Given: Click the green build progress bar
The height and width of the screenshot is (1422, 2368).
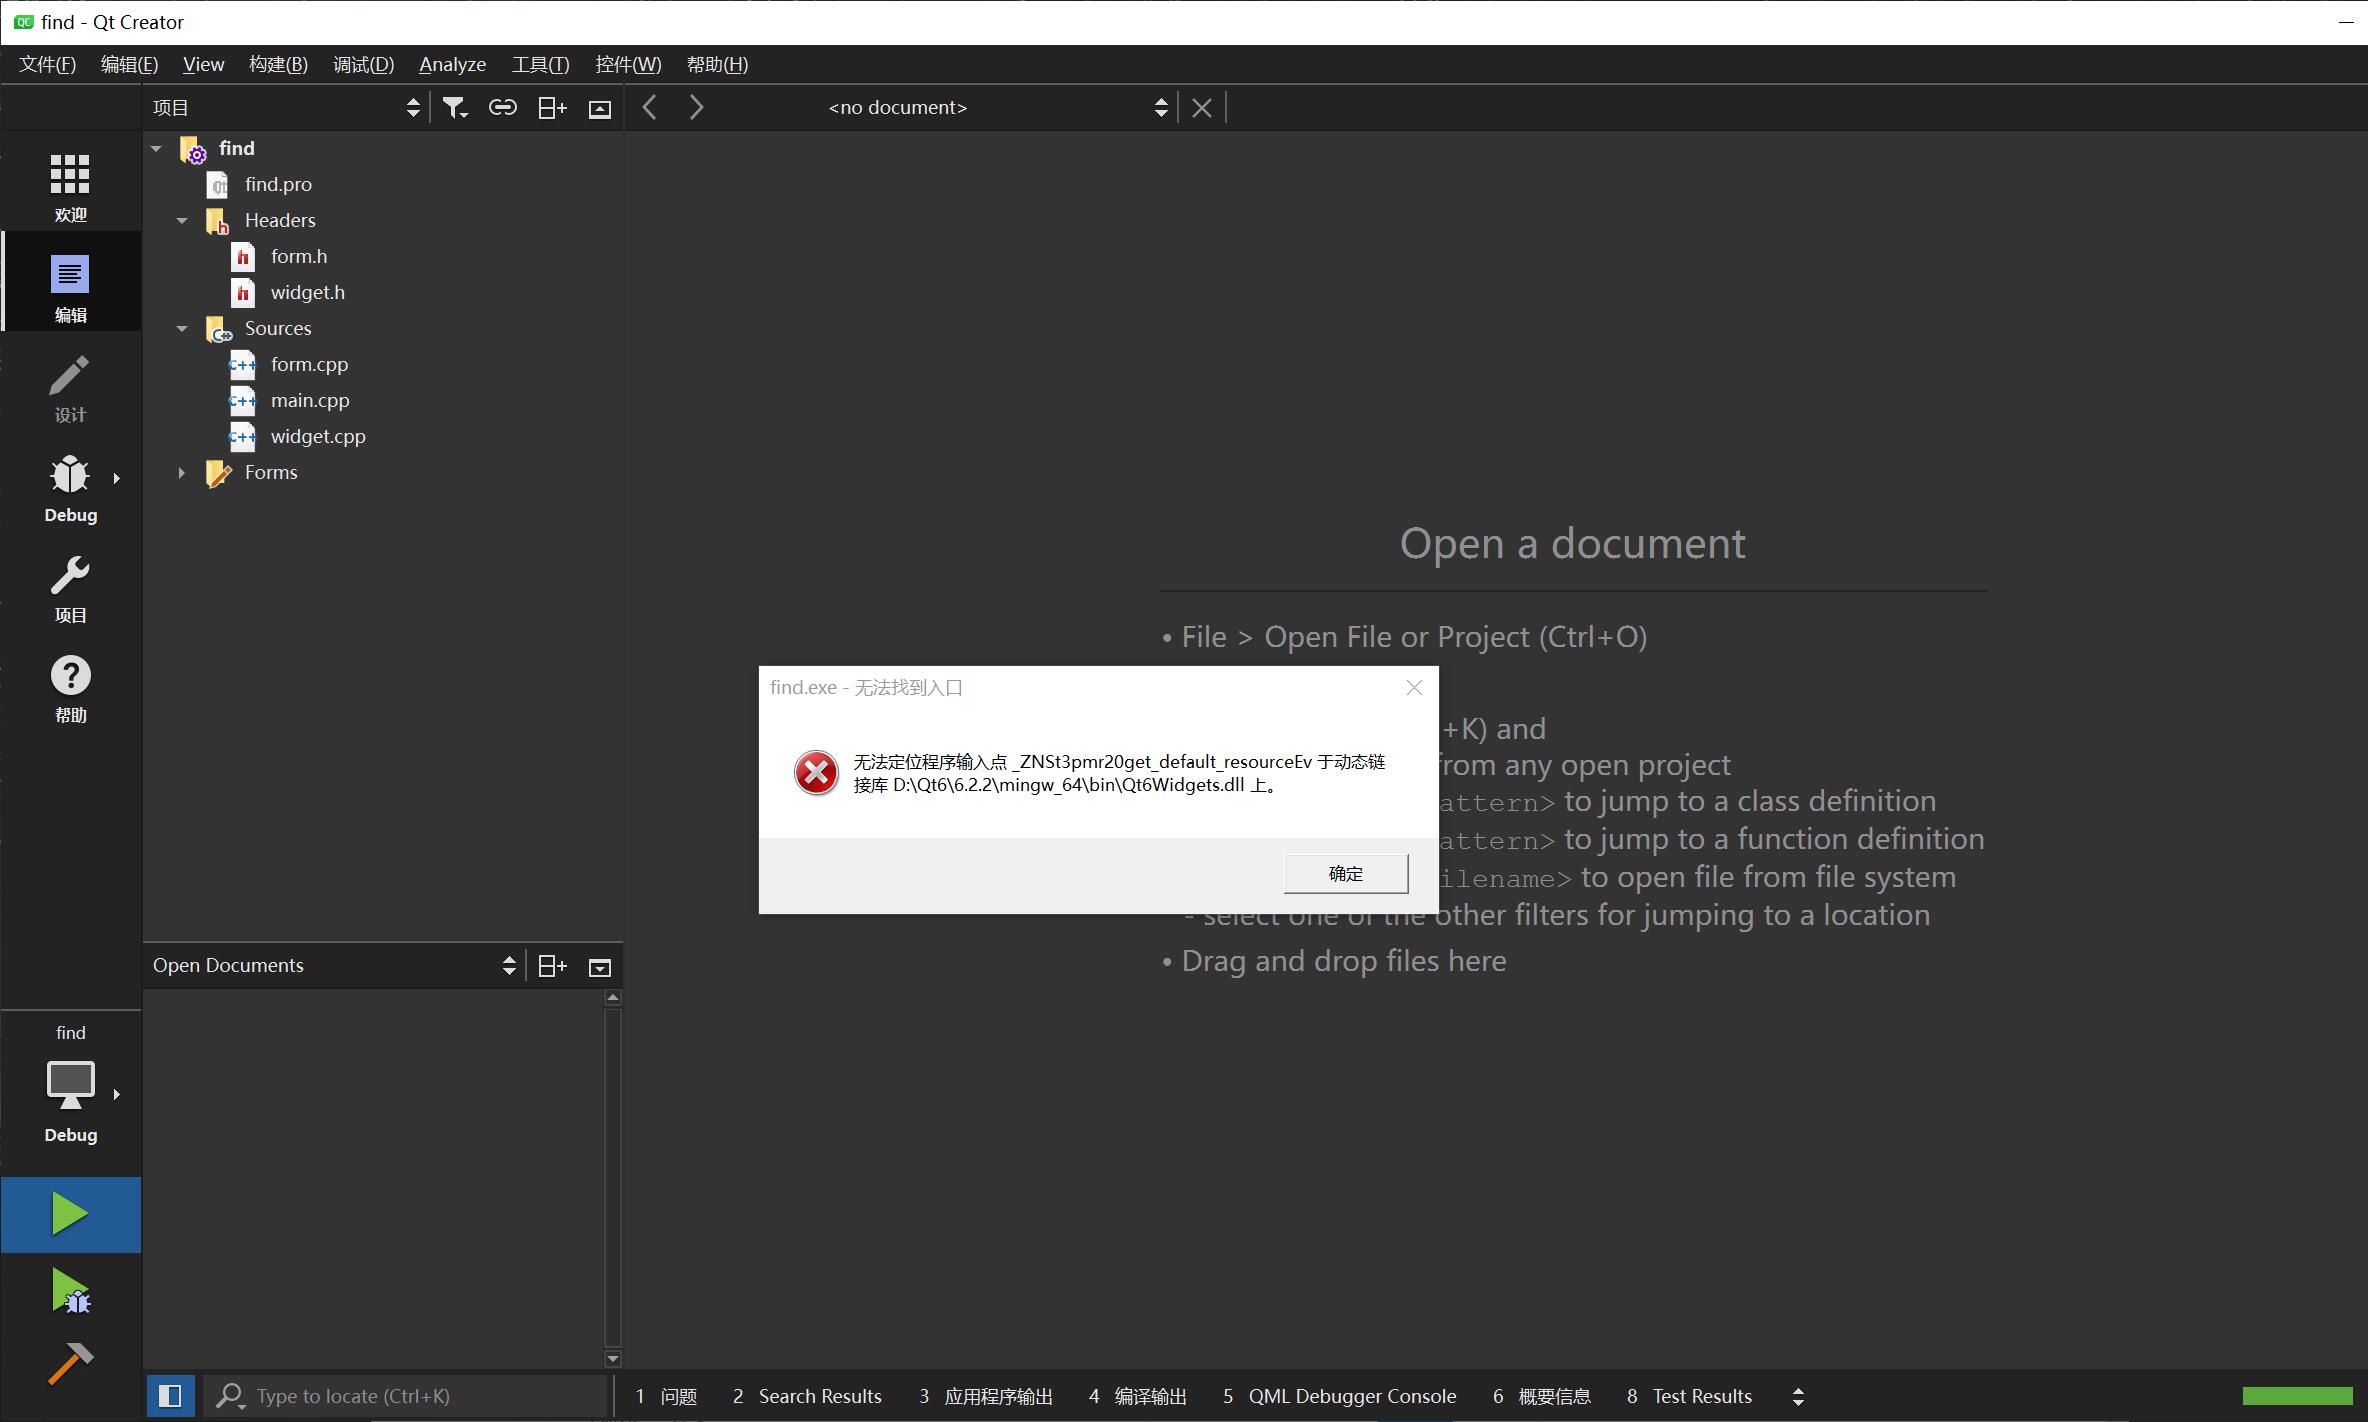Looking at the screenshot, I should coord(2297,1396).
